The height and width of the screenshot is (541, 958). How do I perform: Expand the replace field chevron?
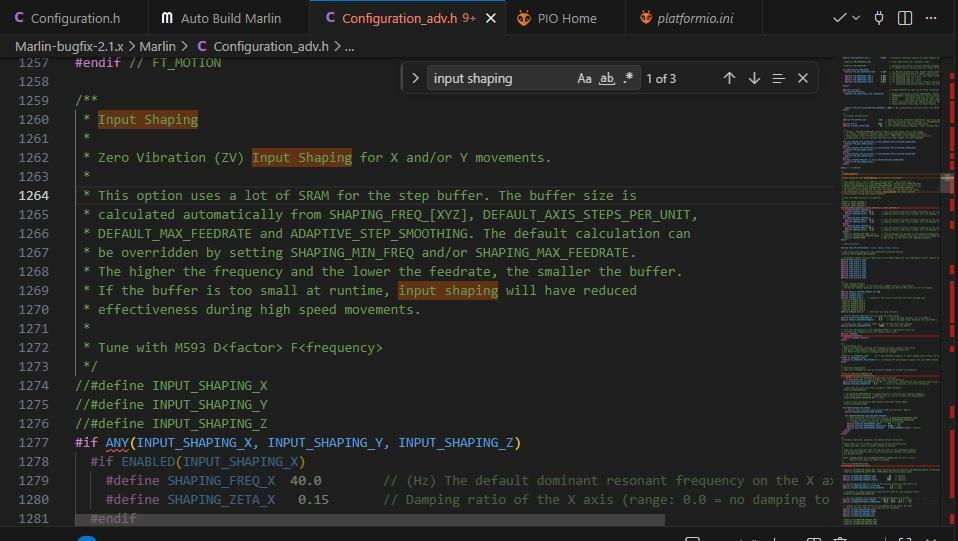point(415,78)
